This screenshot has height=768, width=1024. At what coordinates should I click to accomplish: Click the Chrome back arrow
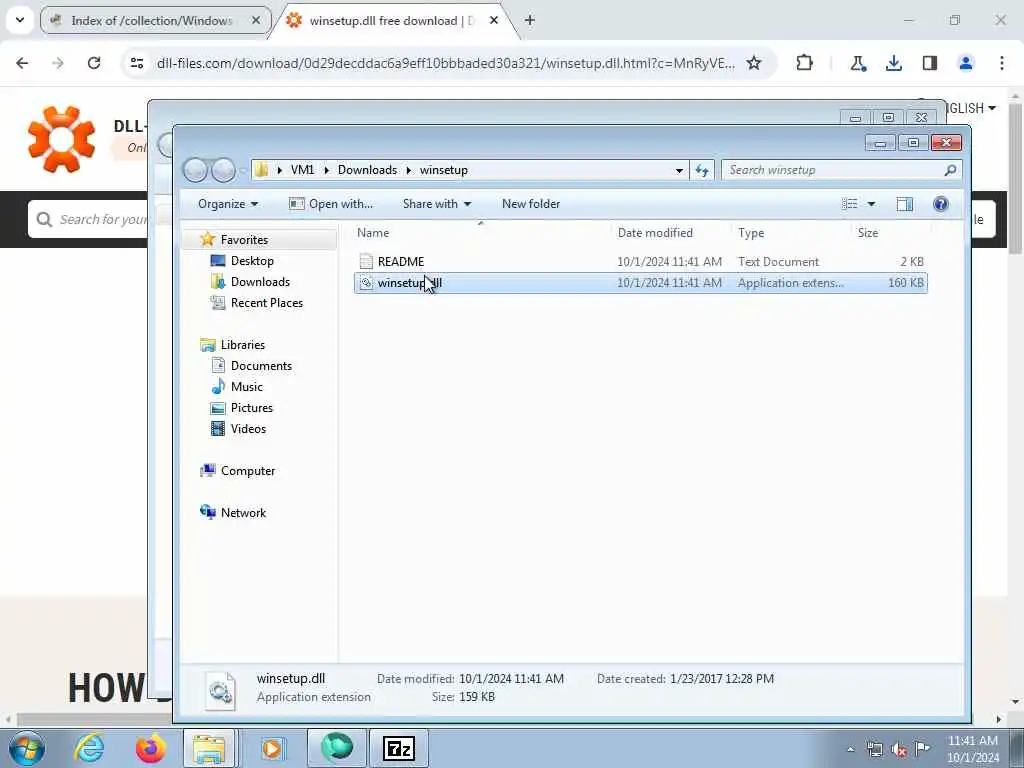[x=22, y=63]
